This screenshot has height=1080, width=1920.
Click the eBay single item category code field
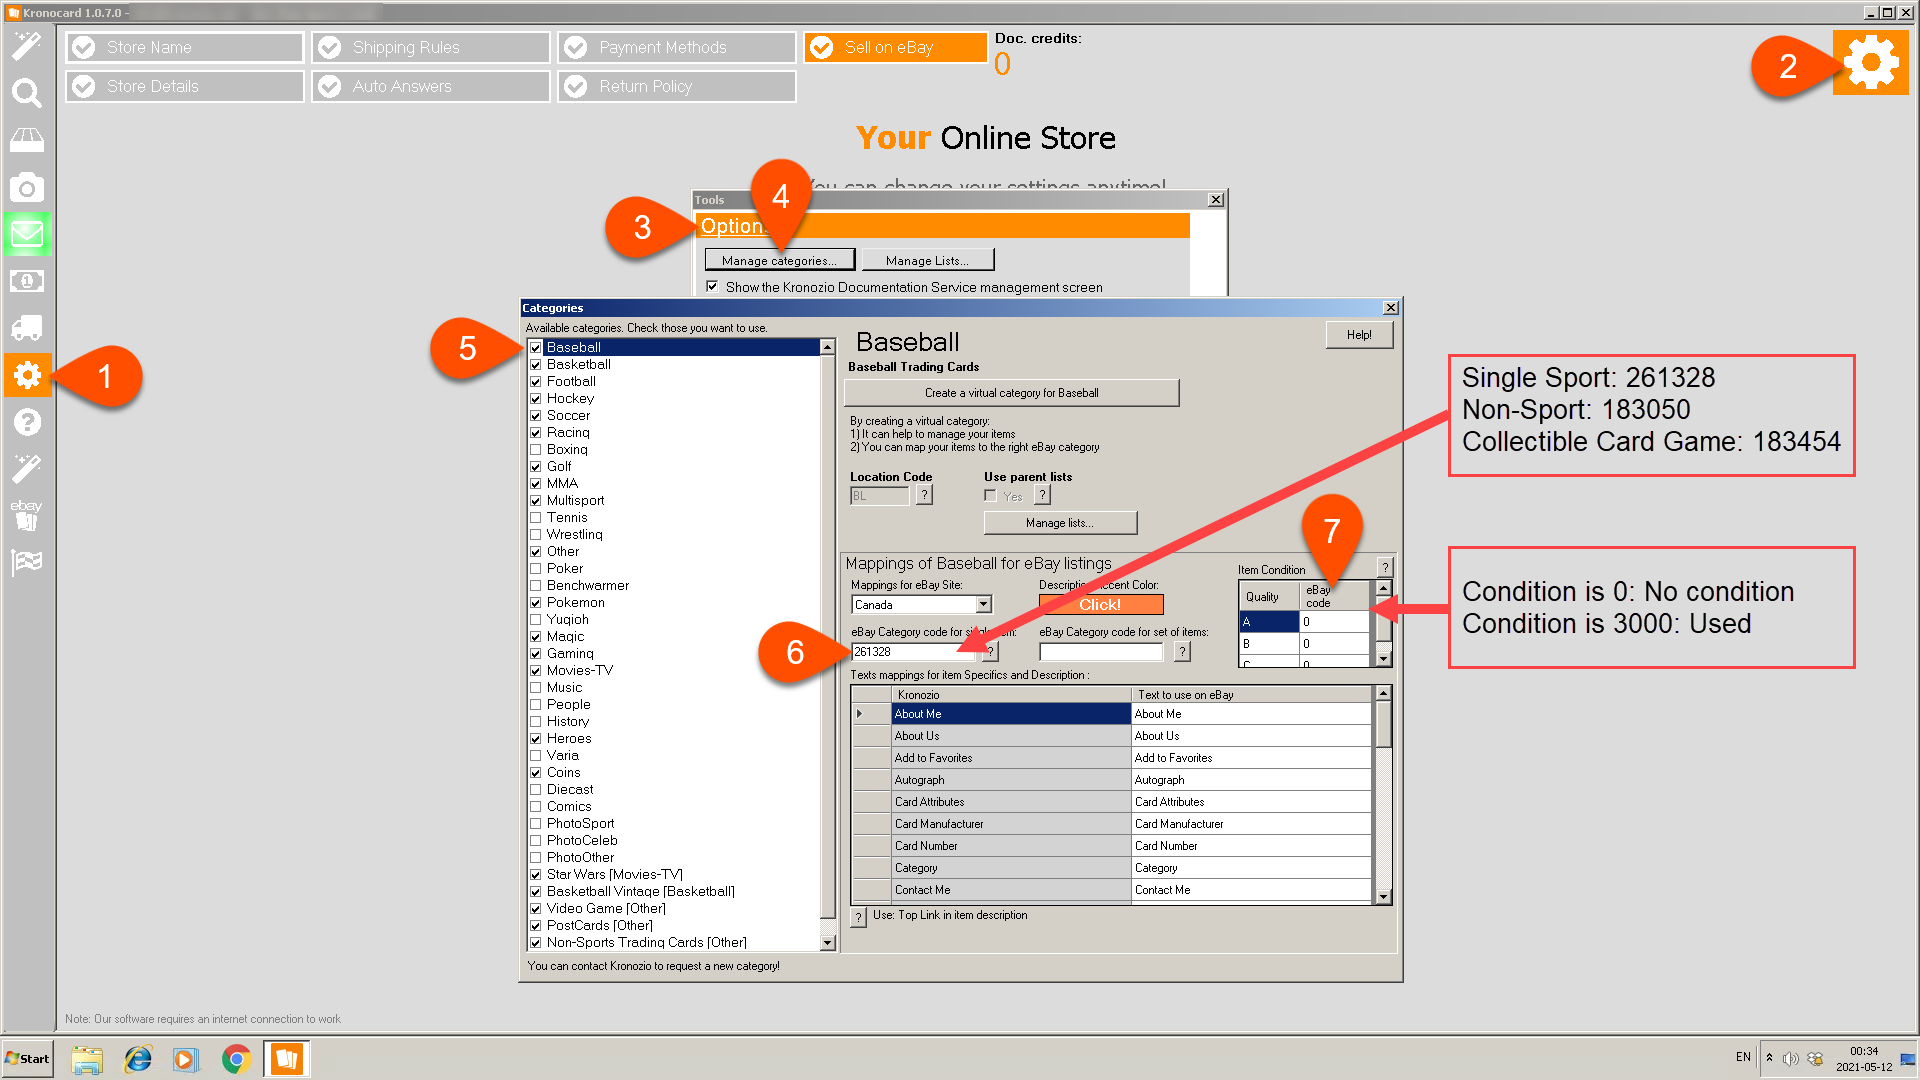click(914, 652)
